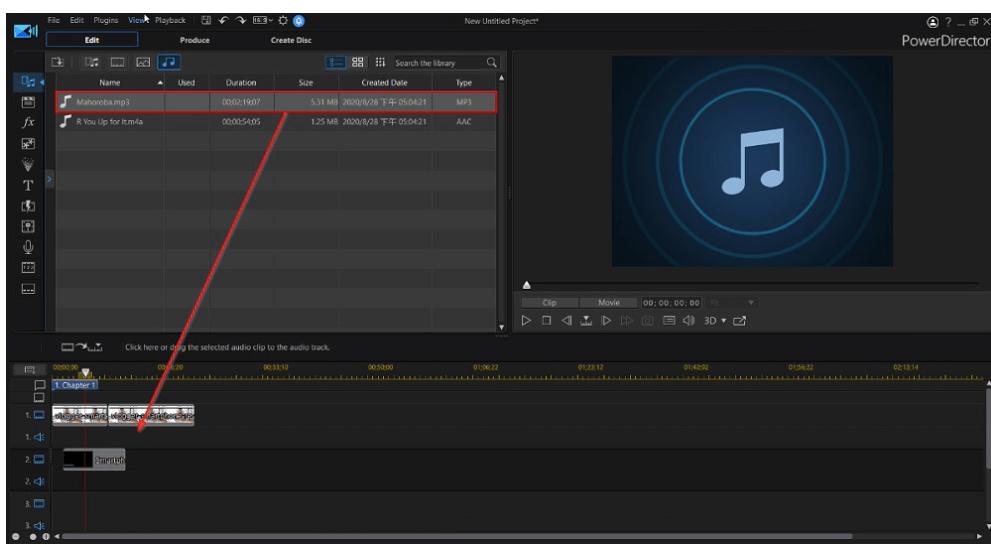The image size is (991, 544).
Task: Redo the last undone action
Action: click(241, 20)
